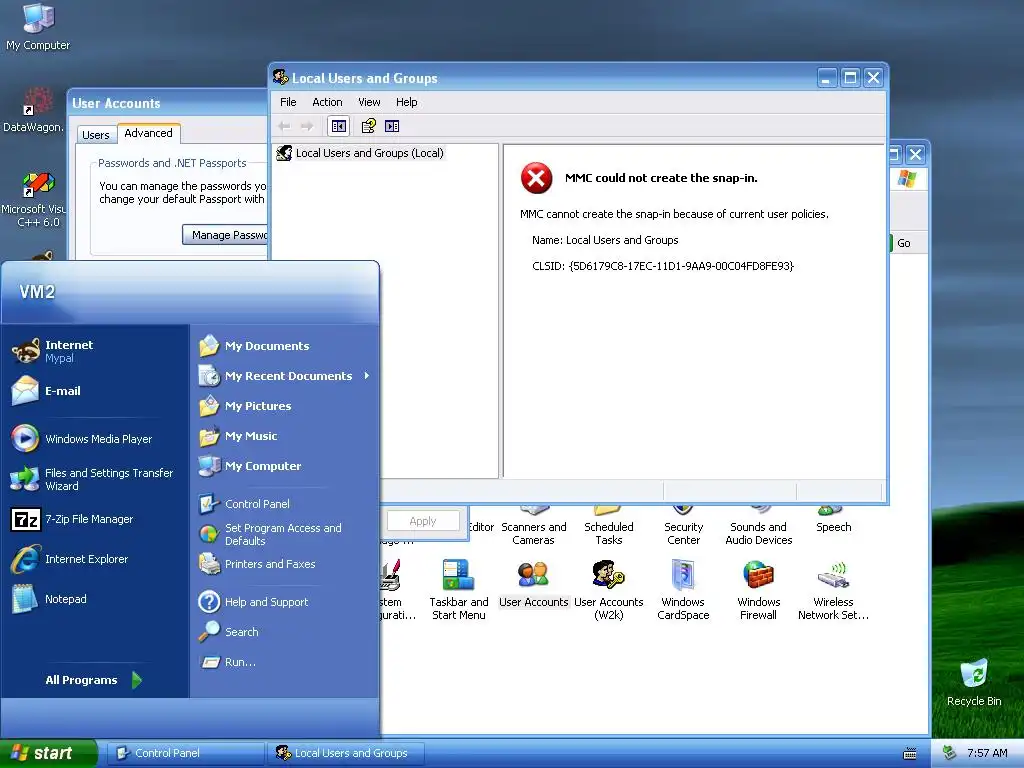Open My Pictures folder
1024x768 pixels.
[x=245, y=406]
